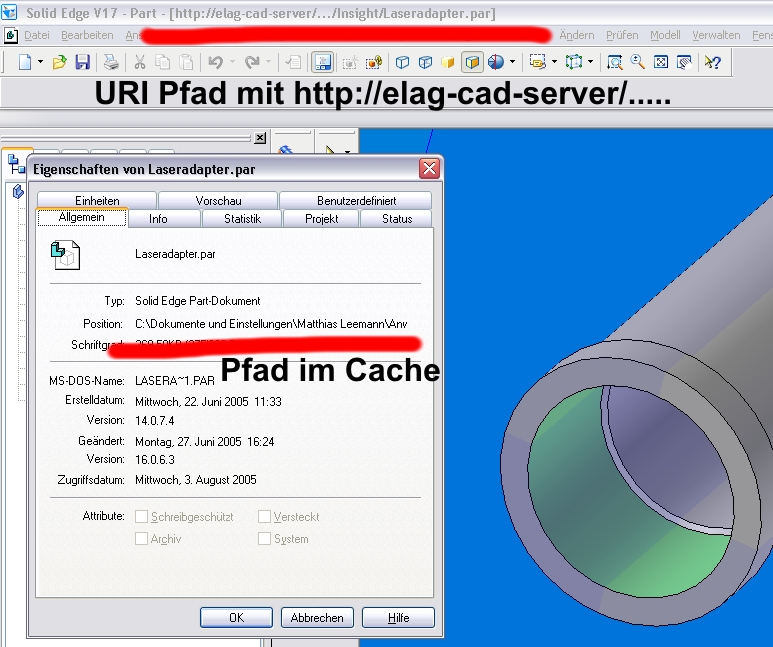Open the selection tool dropdown arrow

554,62
